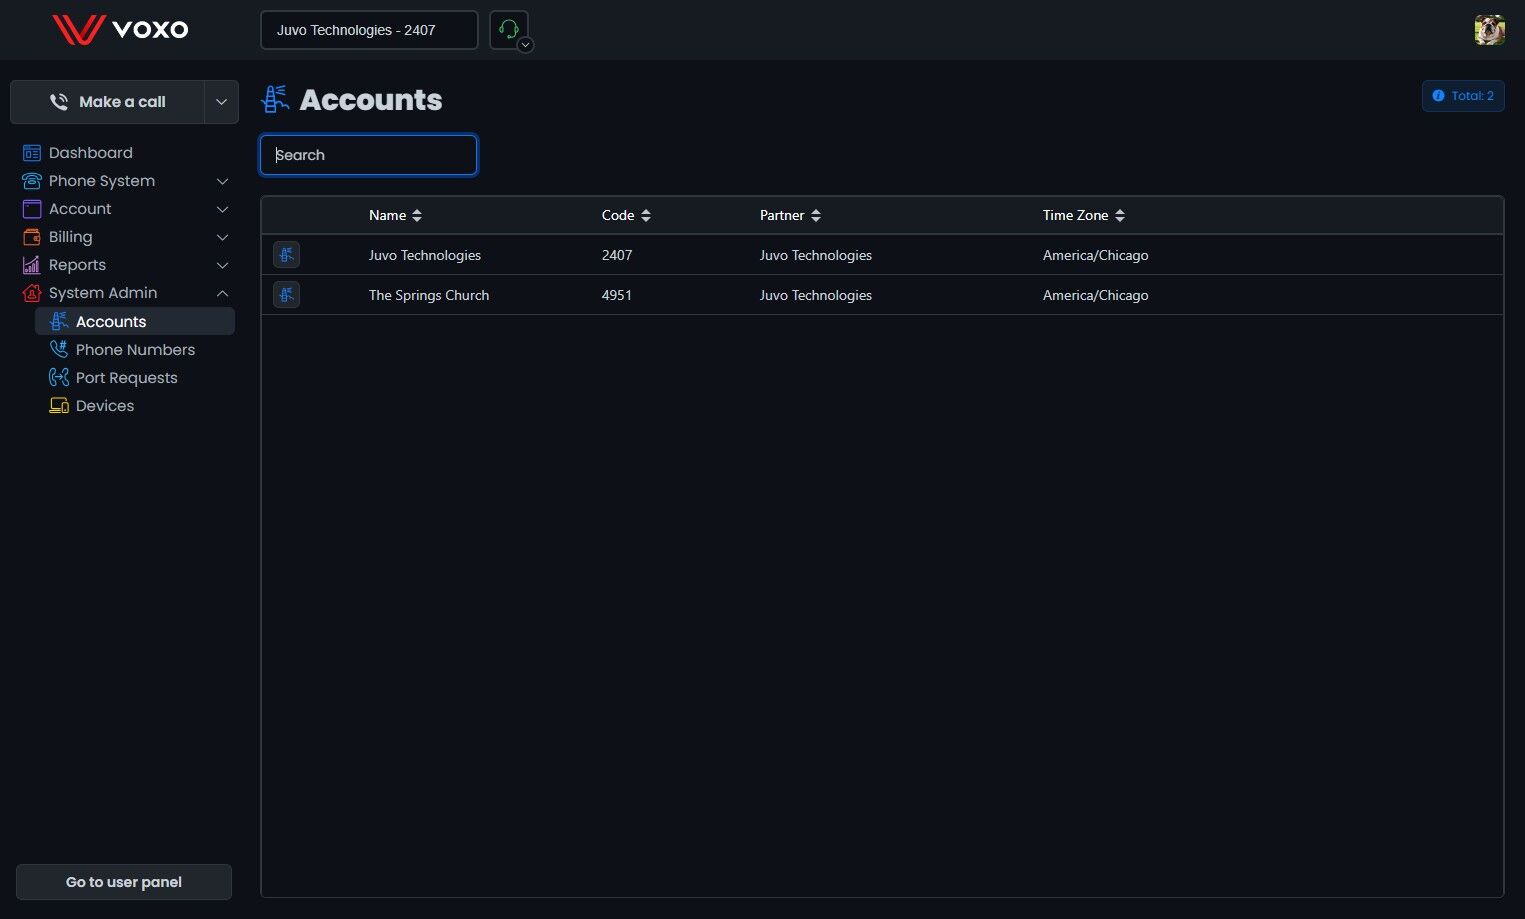
Task: Click the Total: 2 badge
Action: point(1463,96)
